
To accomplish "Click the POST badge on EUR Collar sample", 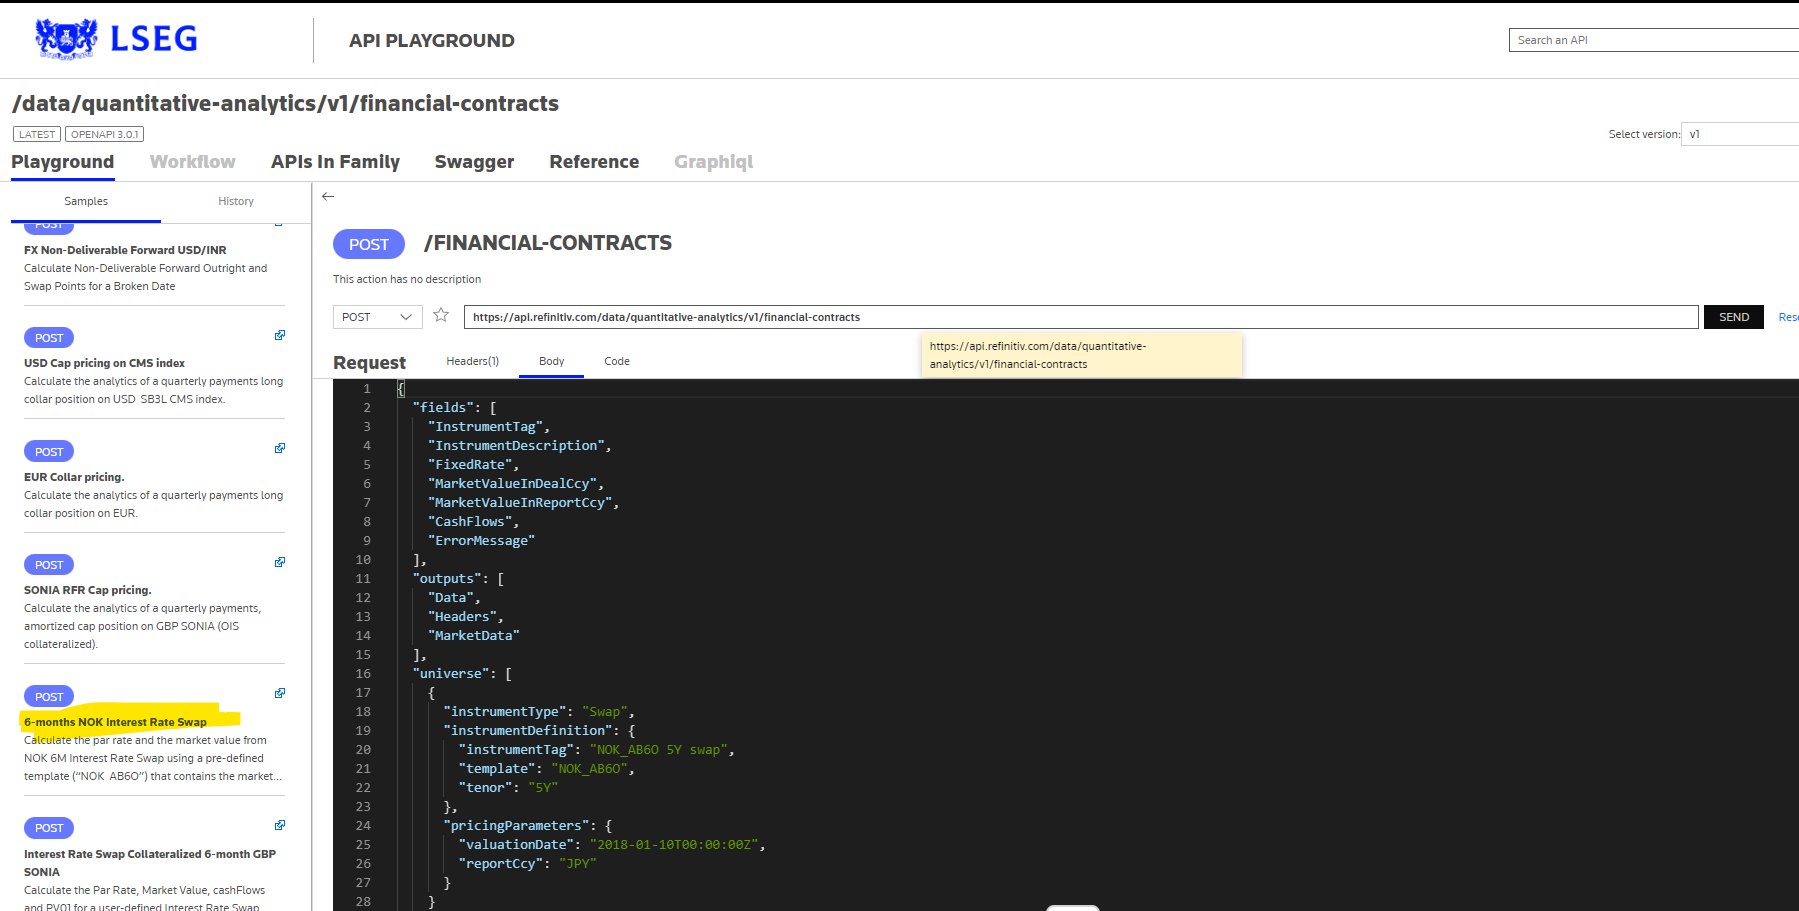I will tap(49, 452).
